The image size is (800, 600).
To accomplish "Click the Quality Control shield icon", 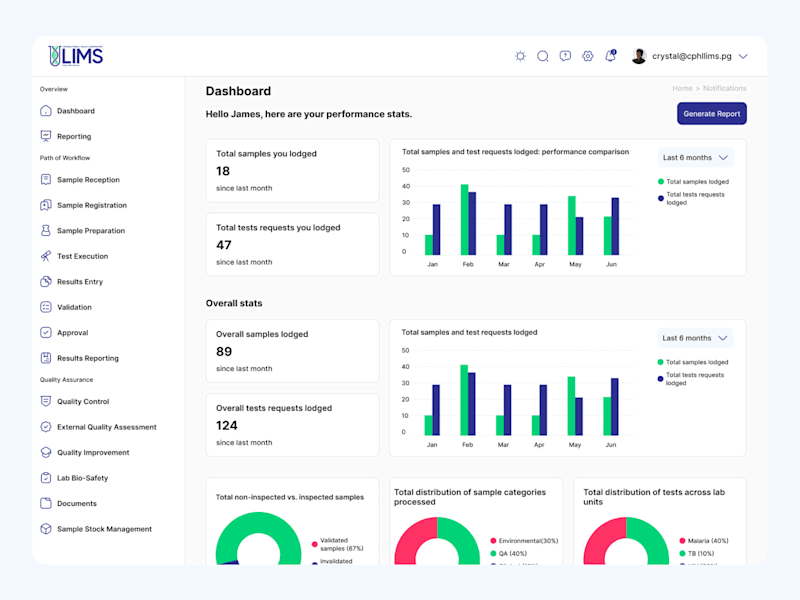I will click(x=46, y=402).
